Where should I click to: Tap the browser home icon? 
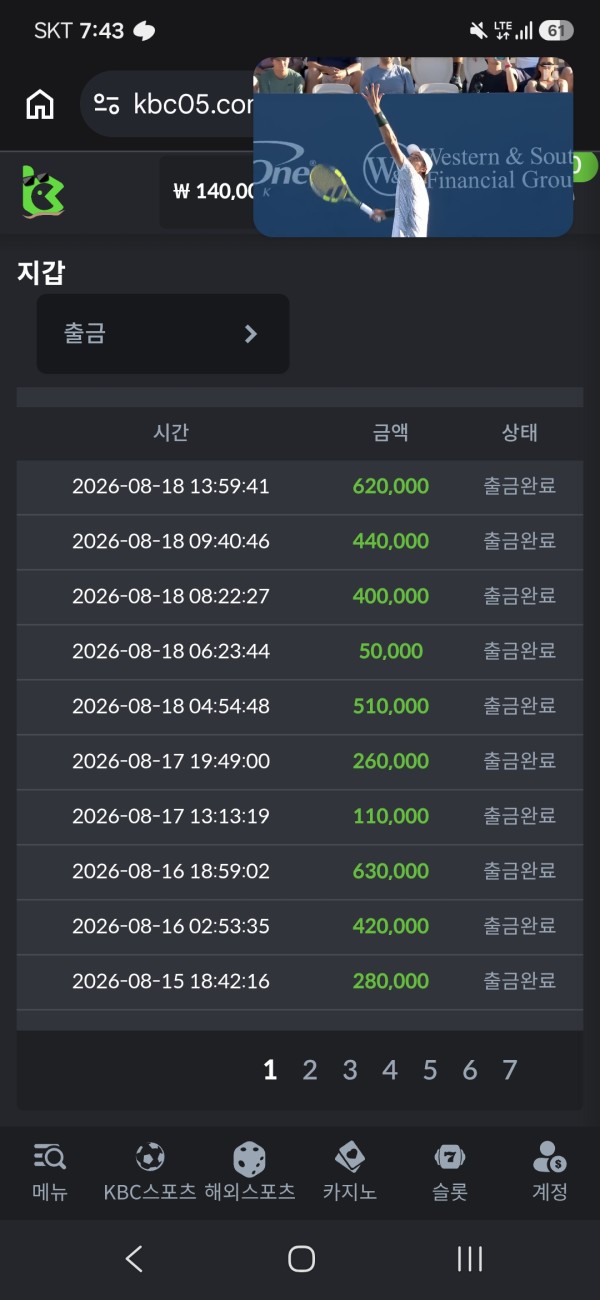click(40, 104)
